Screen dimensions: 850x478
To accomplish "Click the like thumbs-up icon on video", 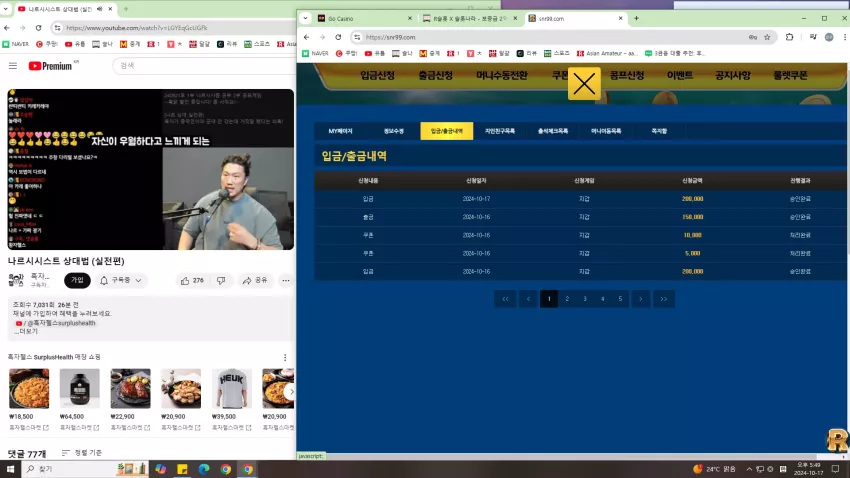I will coord(185,281).
